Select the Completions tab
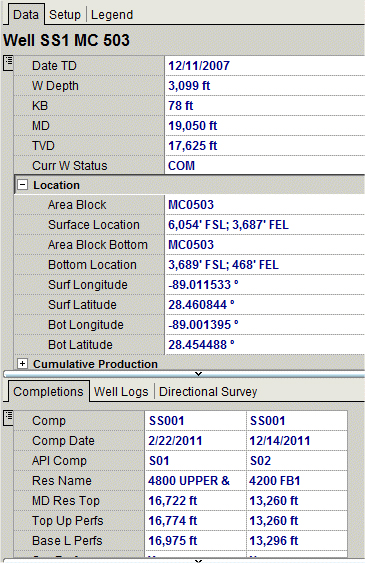 click(x=48, y=391)
